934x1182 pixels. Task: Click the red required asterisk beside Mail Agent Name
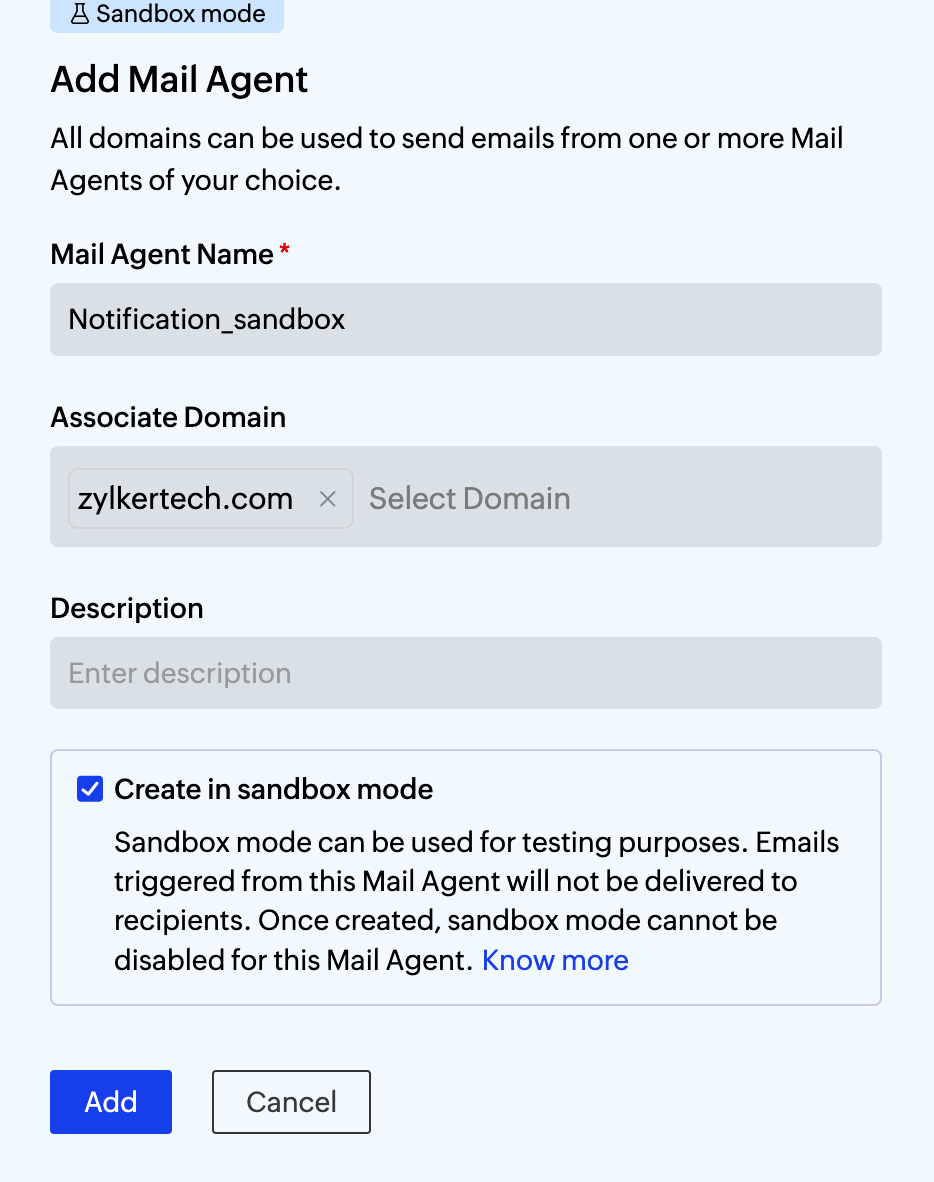[284, 254]
